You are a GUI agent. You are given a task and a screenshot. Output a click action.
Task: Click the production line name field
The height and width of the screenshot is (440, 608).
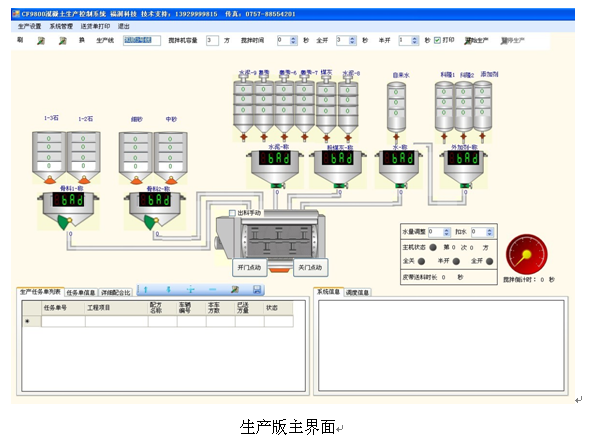(x=142, y=40)
